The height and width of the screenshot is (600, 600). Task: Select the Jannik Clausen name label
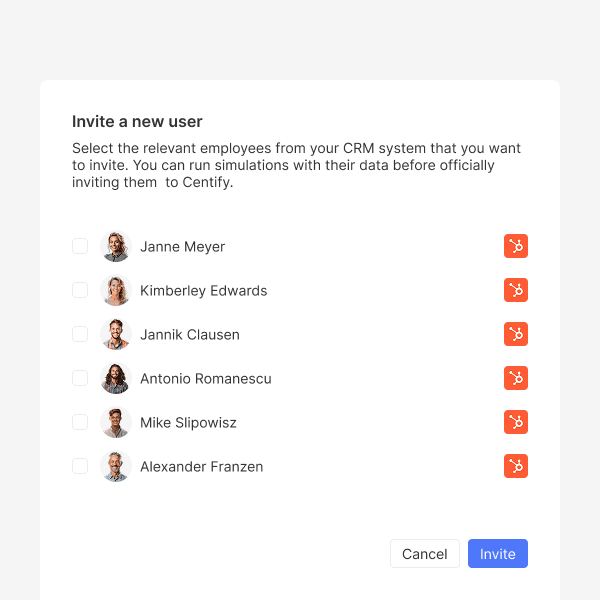(190, 335)
